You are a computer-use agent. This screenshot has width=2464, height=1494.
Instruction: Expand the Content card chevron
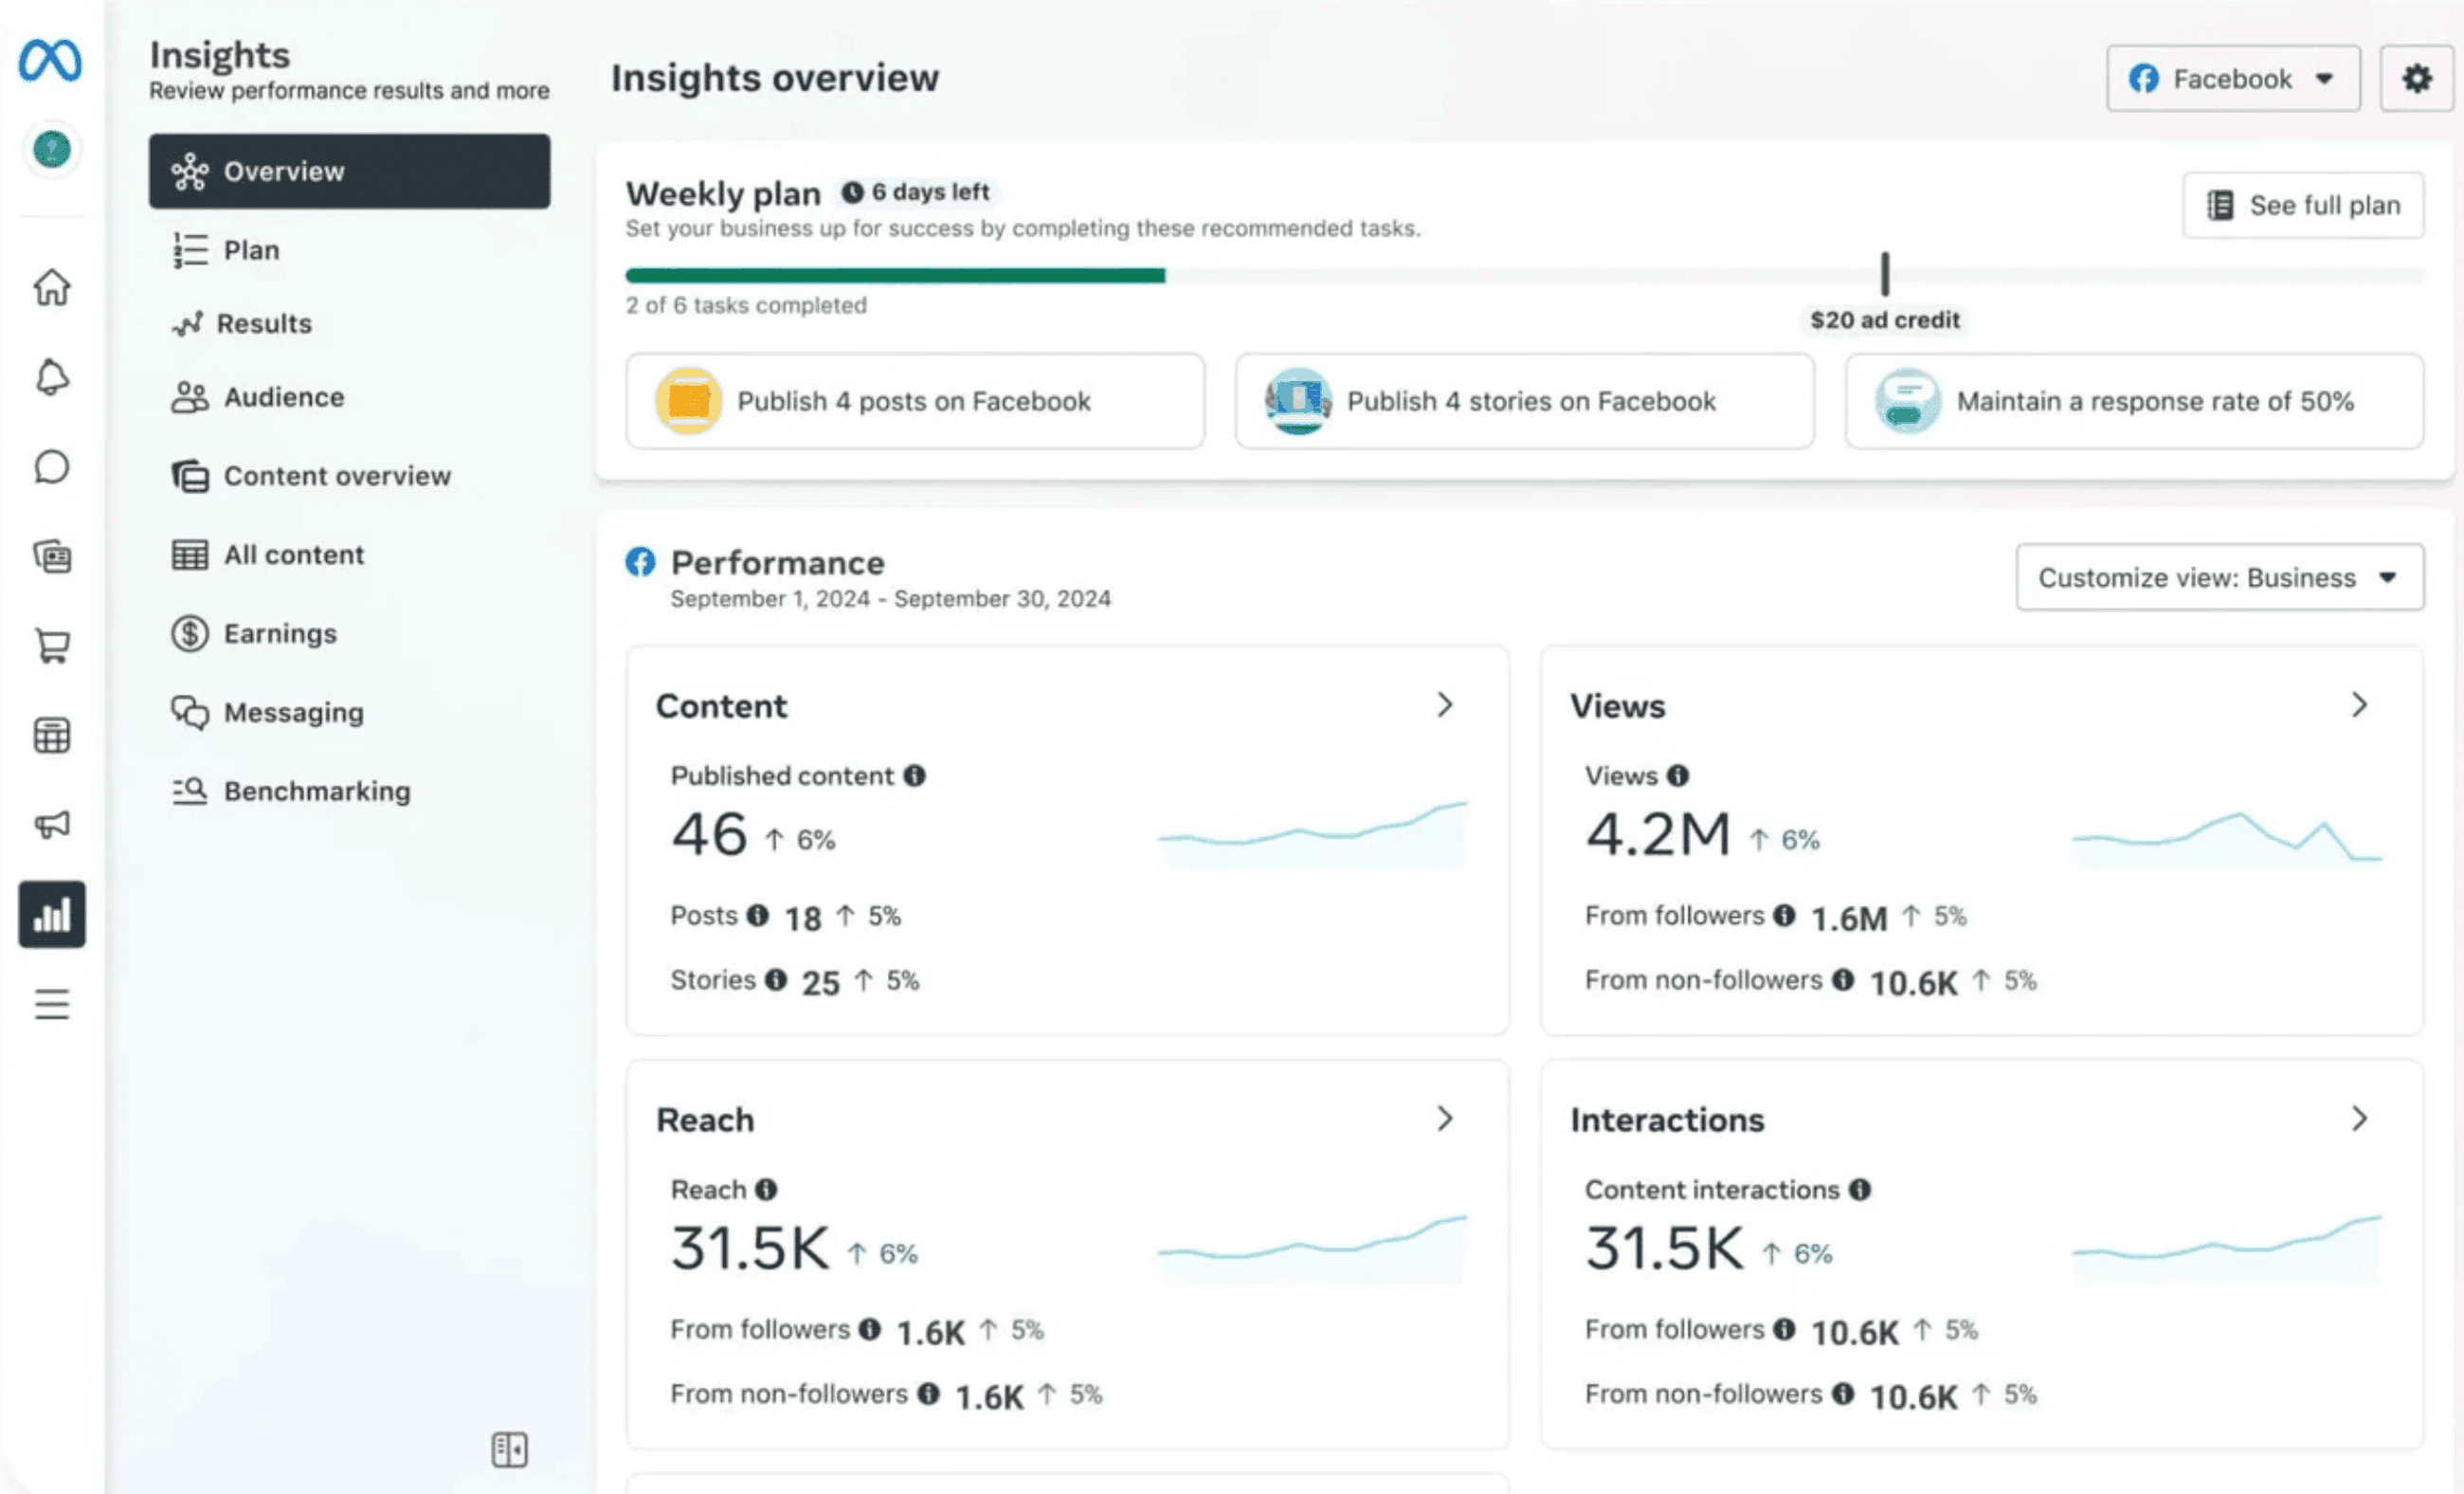coord(1444,705)
